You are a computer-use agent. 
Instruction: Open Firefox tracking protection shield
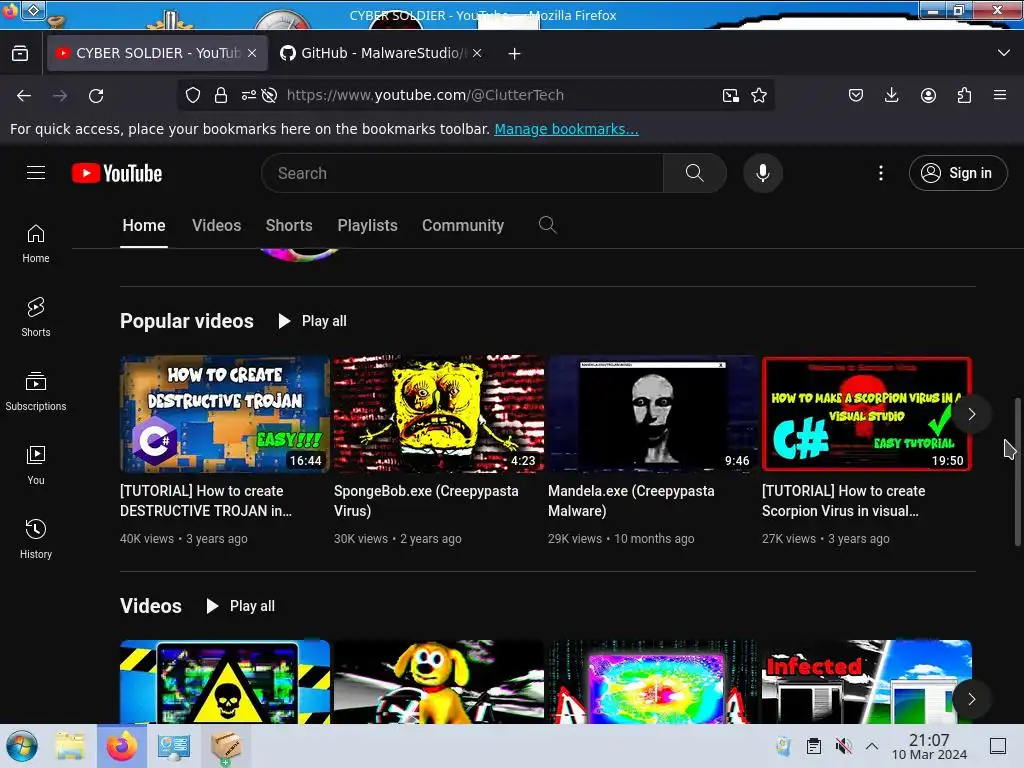point(193,95)
